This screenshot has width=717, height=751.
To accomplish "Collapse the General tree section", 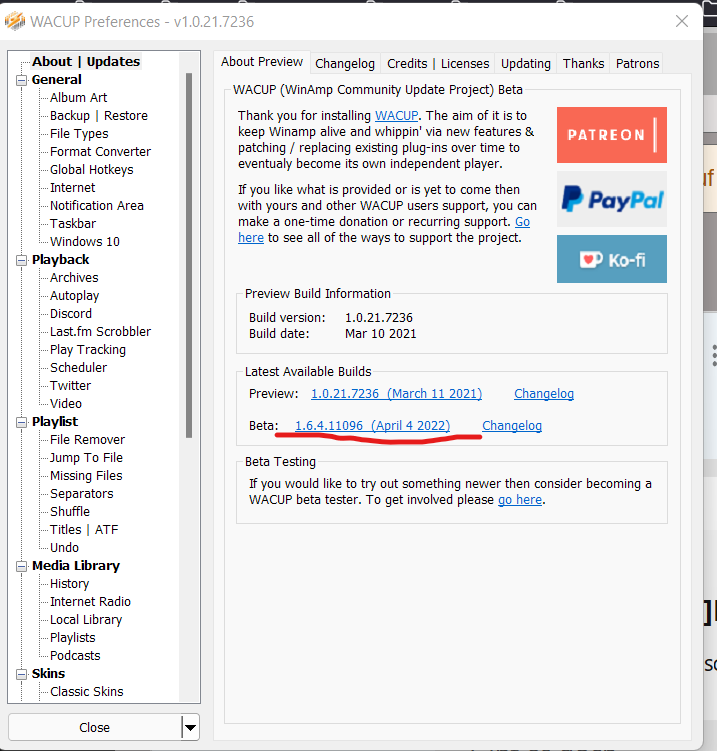I will coord(22,80).
